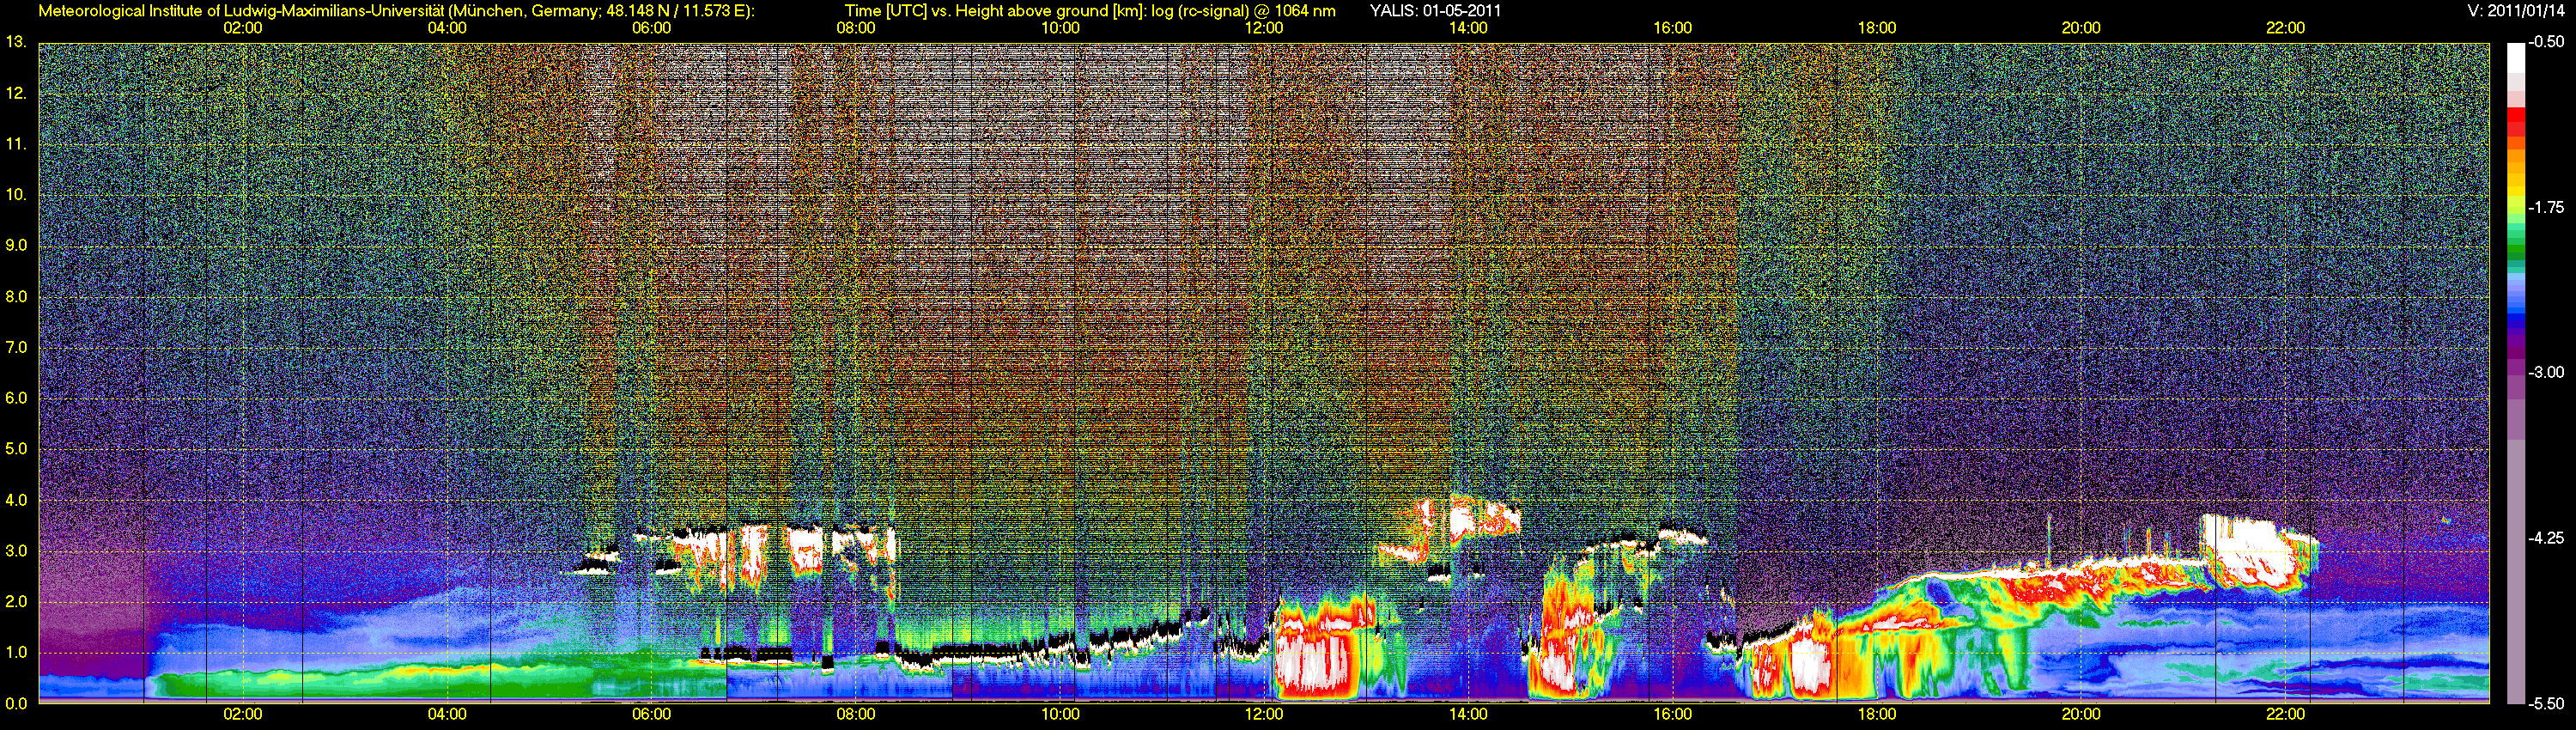Viewport: 2576px width, 730px height.
Task: Select the 10:00 label on the upper time axis
Action: (1060, 28)
